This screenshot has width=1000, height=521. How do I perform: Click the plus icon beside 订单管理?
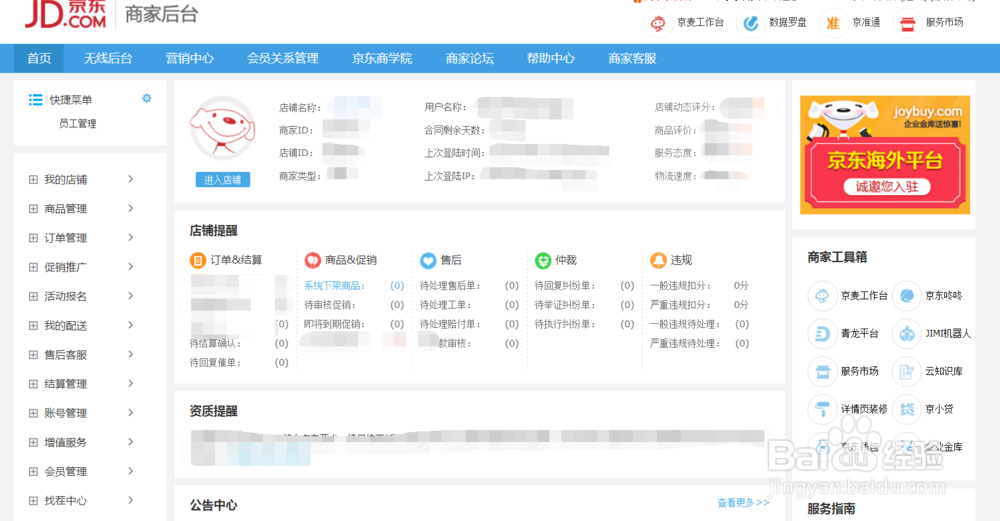33,238
